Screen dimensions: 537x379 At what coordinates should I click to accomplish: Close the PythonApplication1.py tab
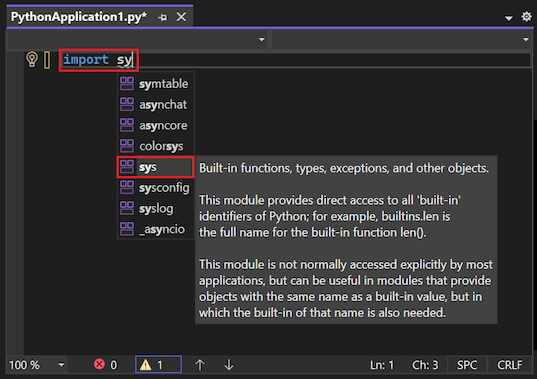click(181, 16)
